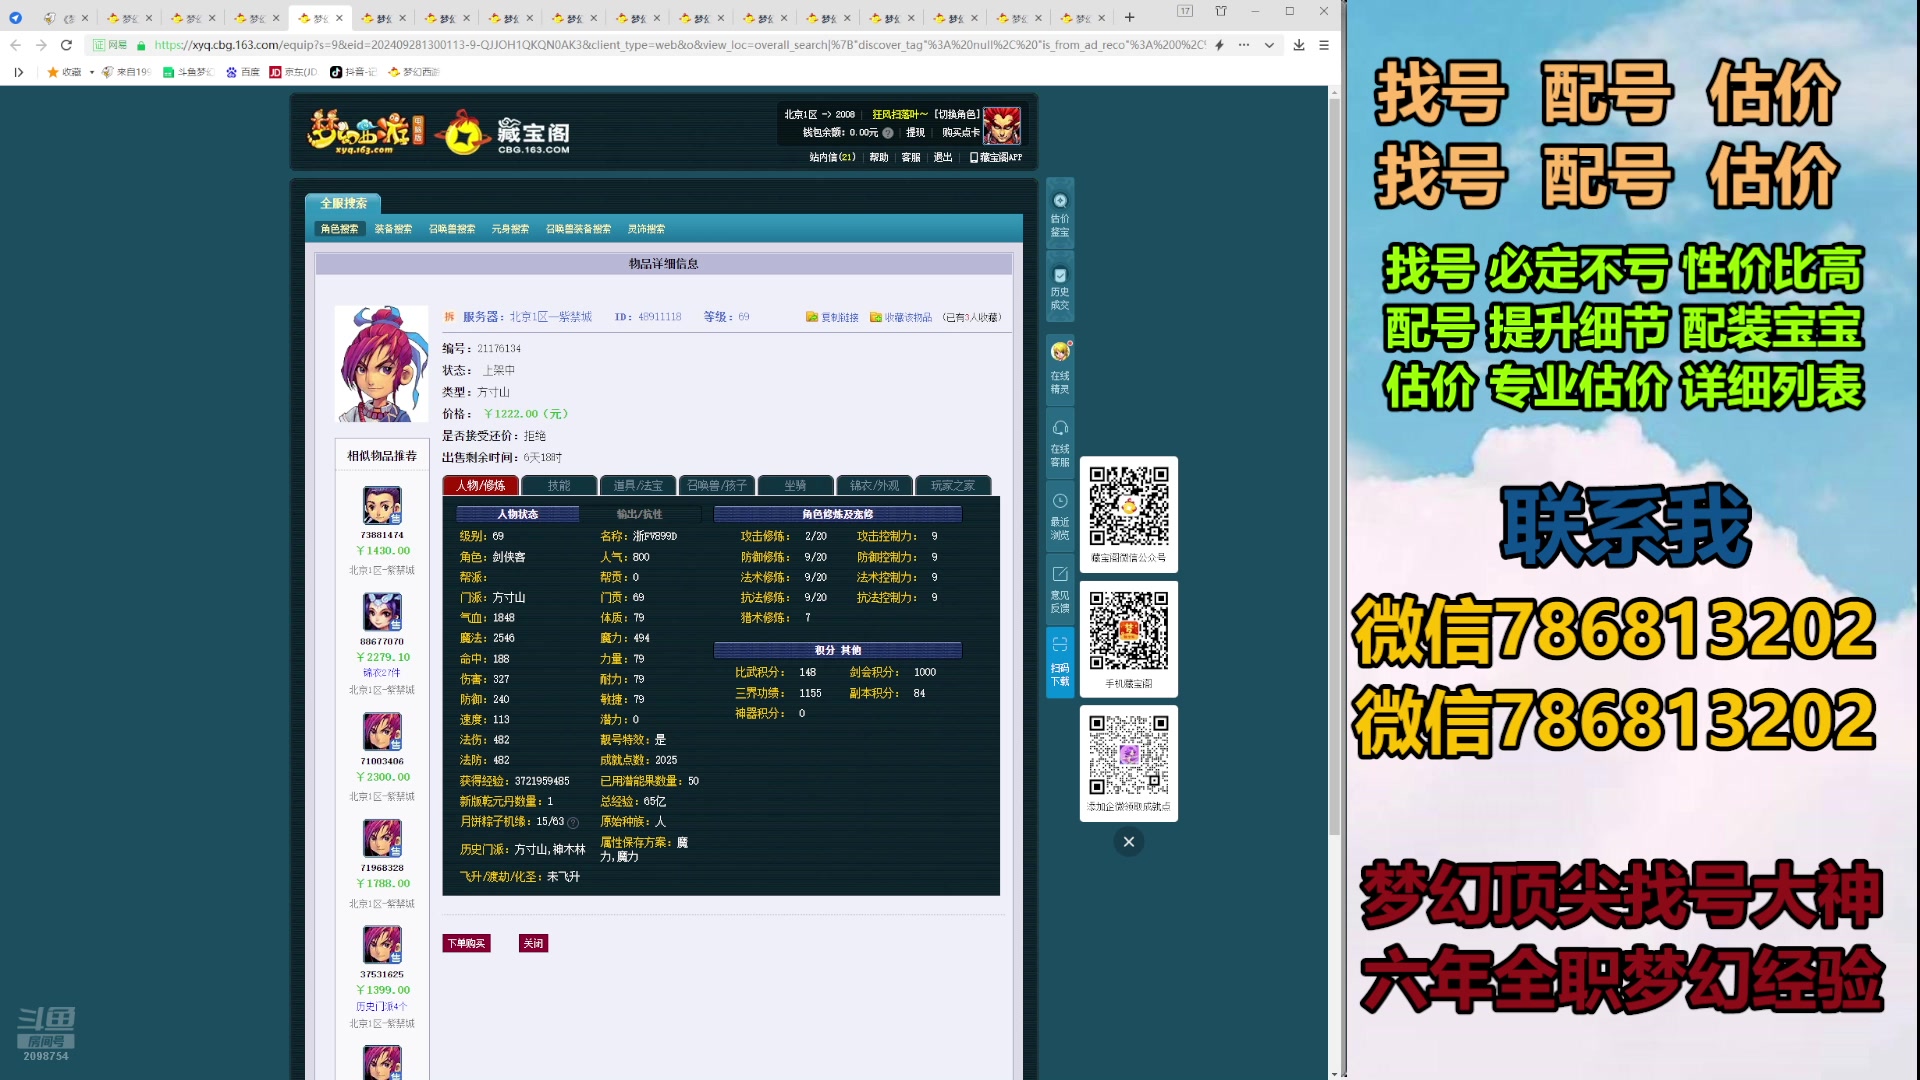Switch to the 人物/修炼 tab
The image size is (1920, 1080).
481,486
